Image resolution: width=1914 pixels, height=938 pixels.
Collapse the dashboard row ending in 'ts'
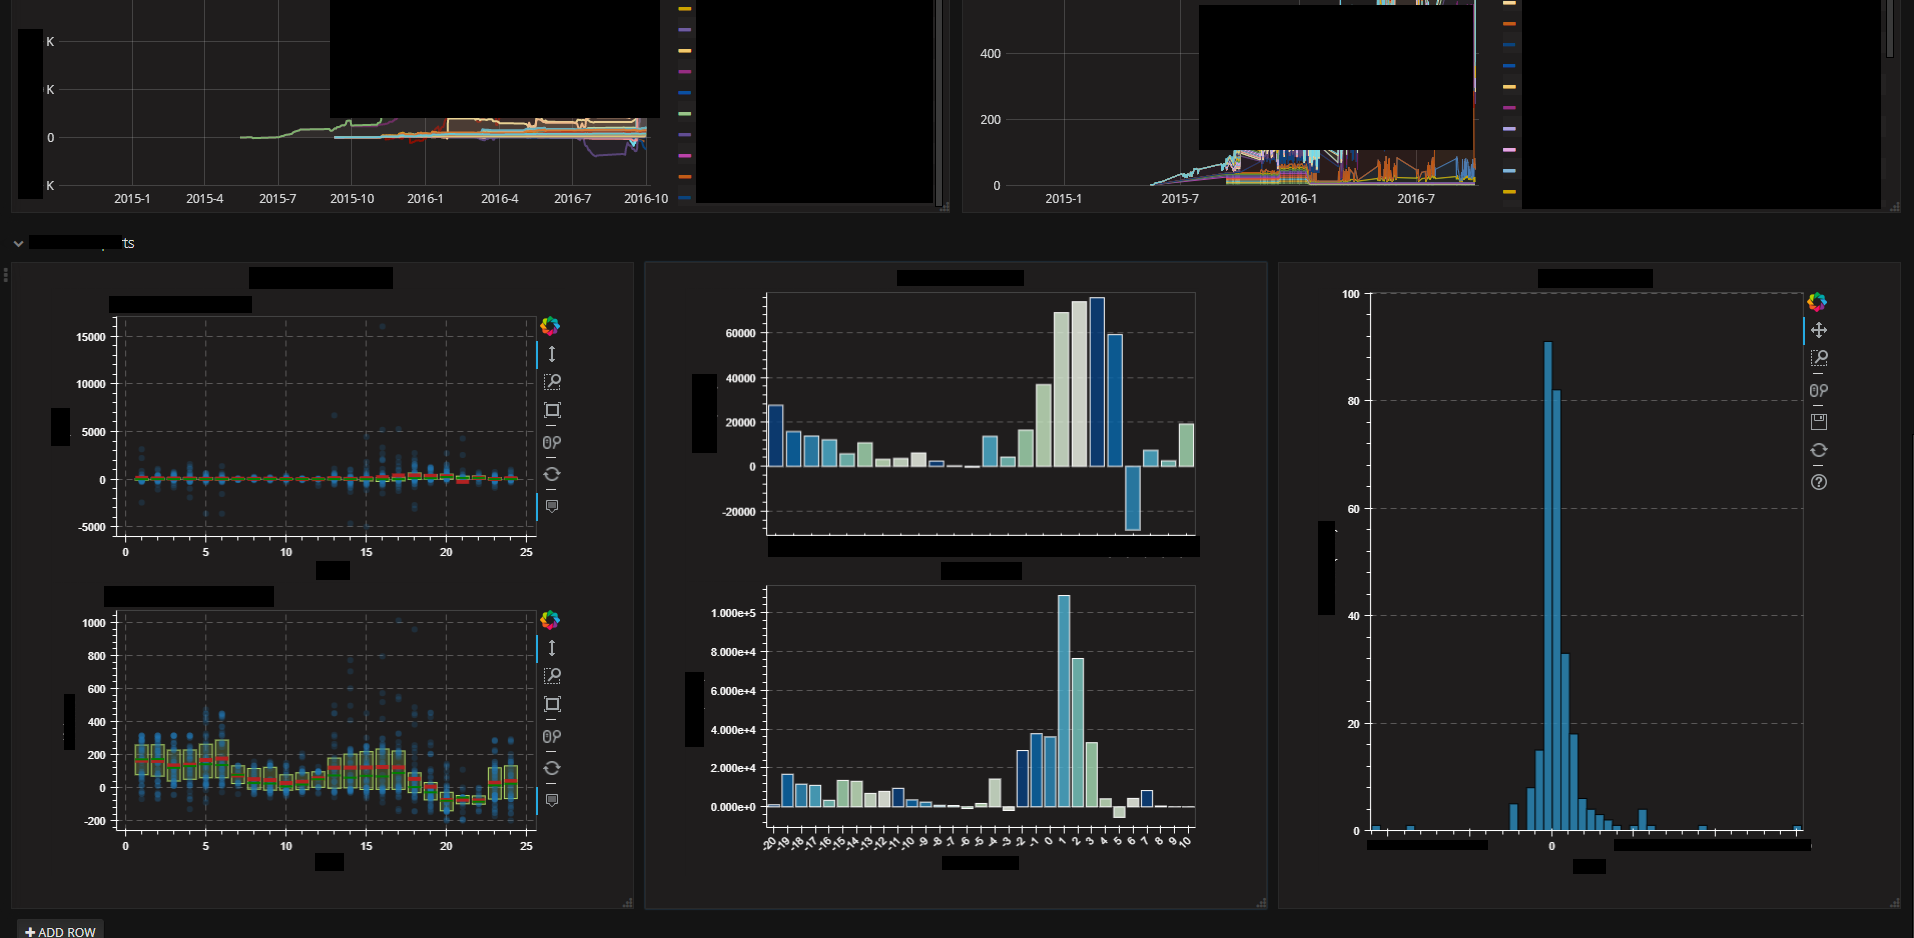[18, 243]
